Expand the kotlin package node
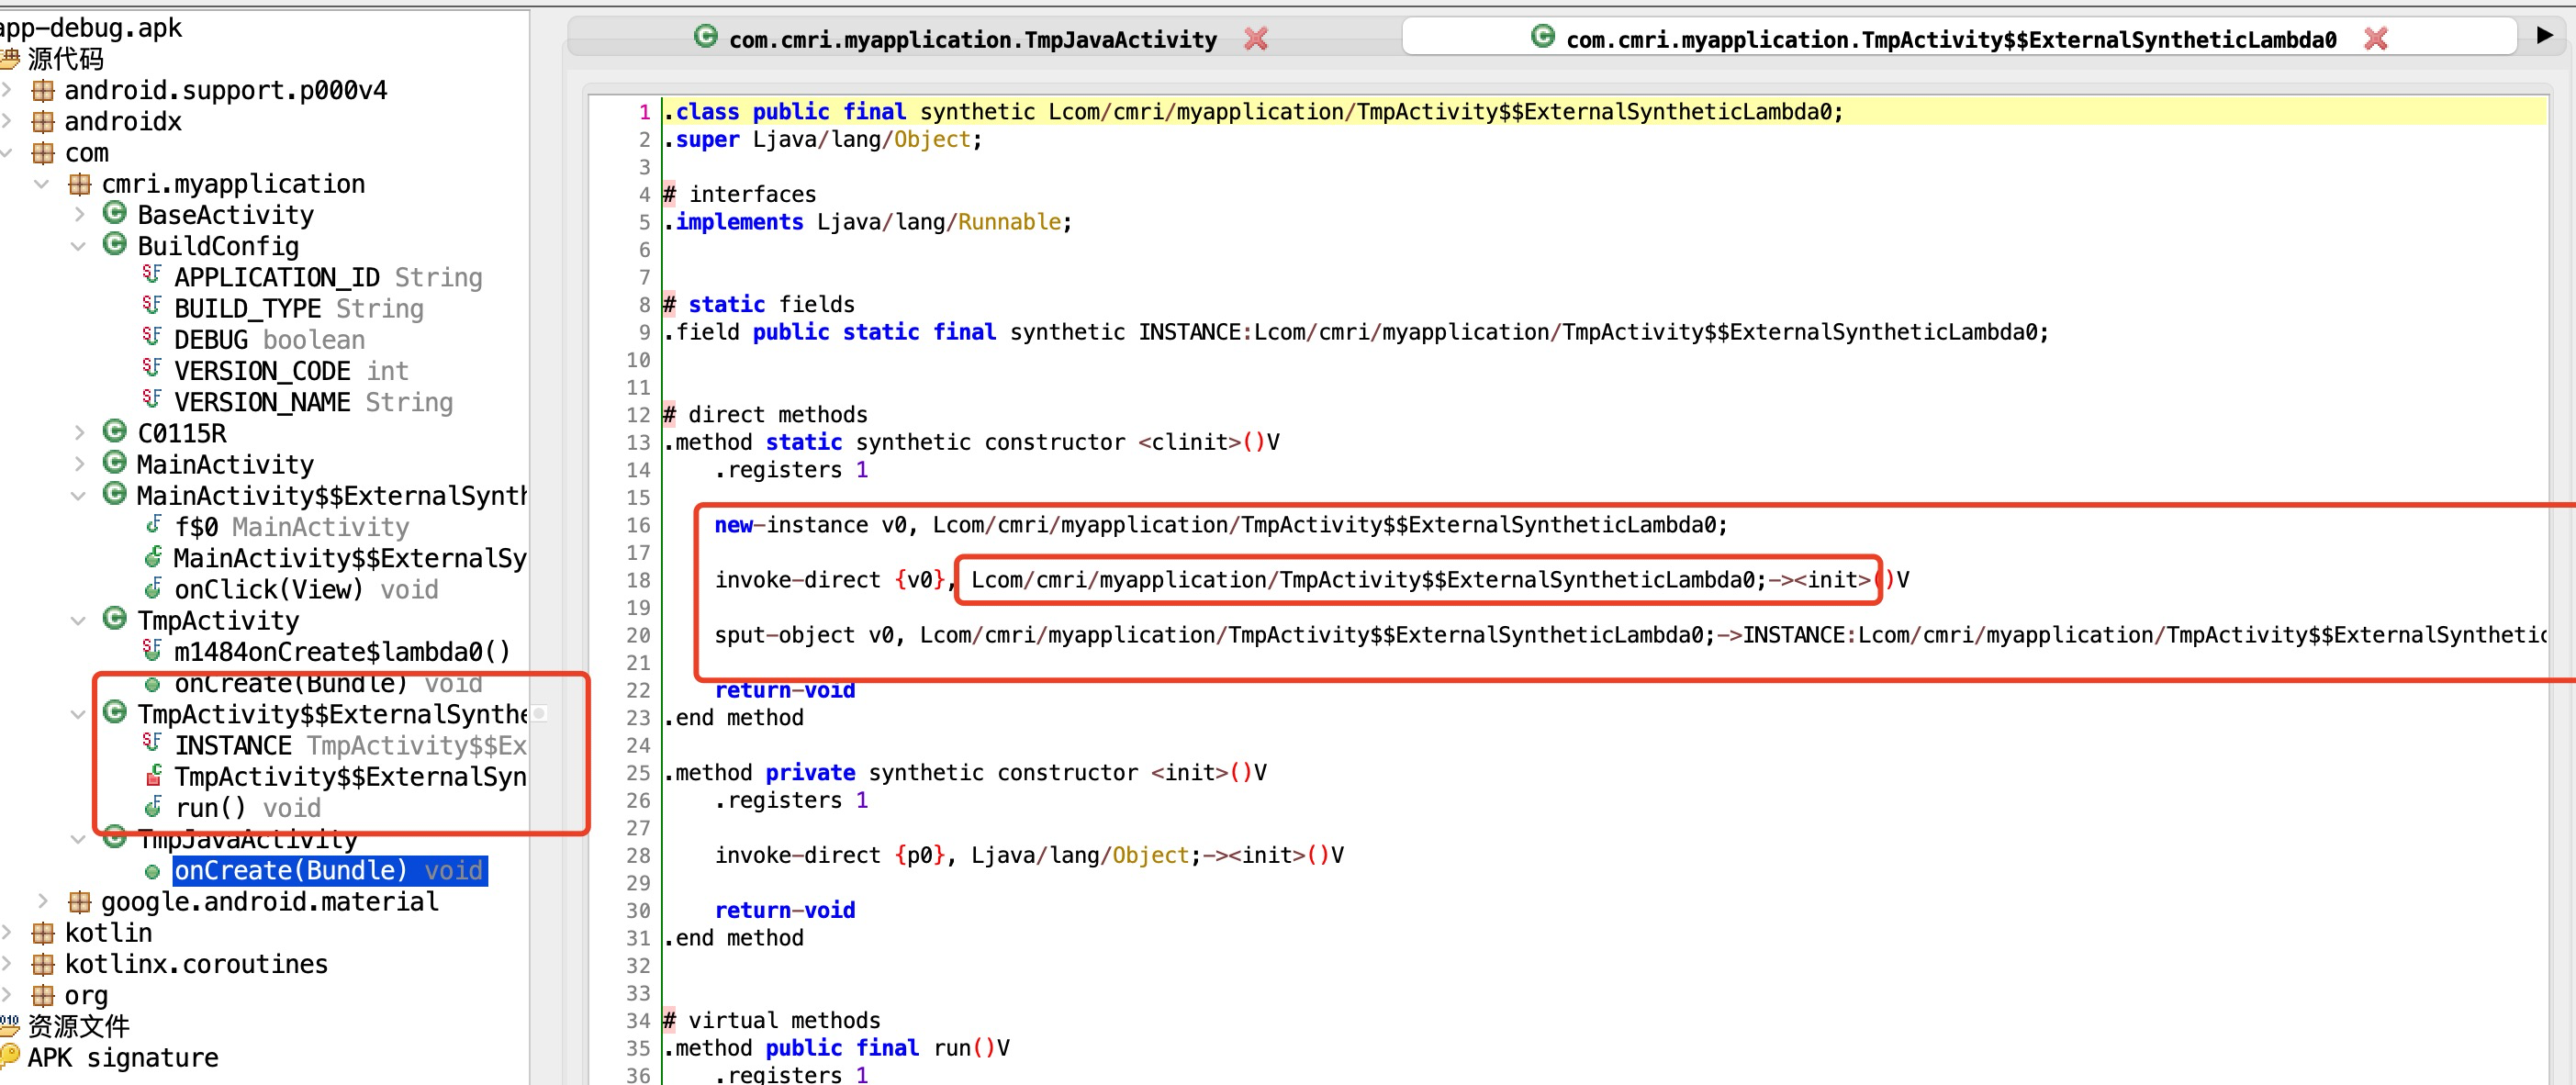Viewport: 2576px width, 1085px height. pos(7,933)
